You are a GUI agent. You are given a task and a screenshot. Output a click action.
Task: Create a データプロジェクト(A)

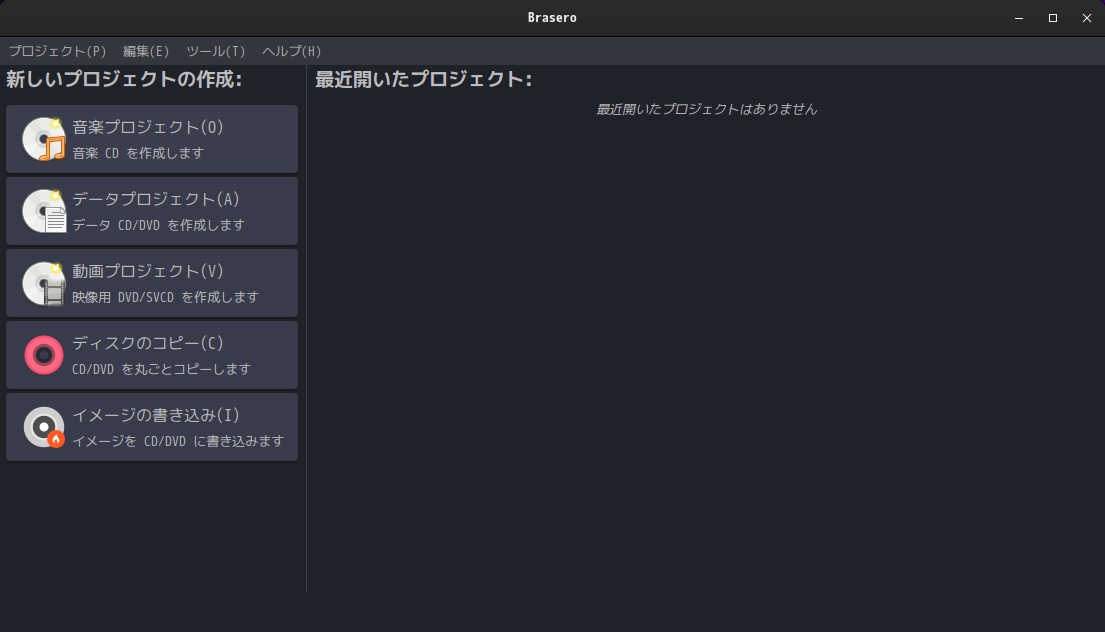click(x=152, y=211)
